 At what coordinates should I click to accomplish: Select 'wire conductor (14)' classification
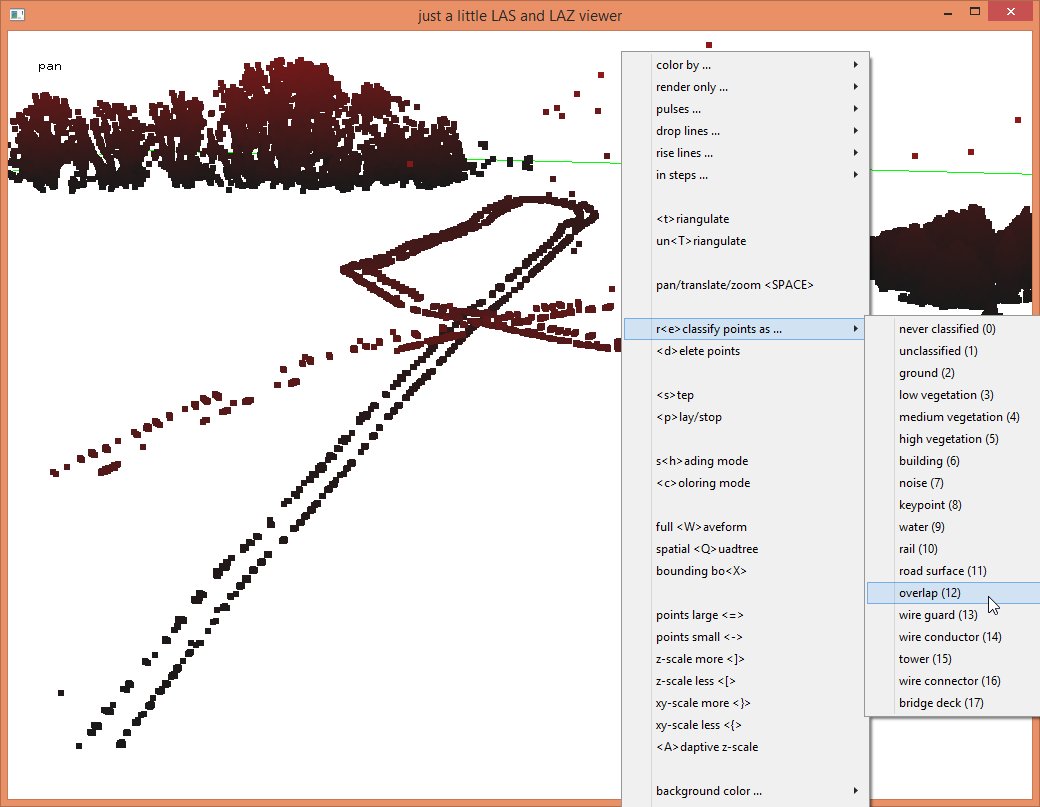(x=950, y=637)
